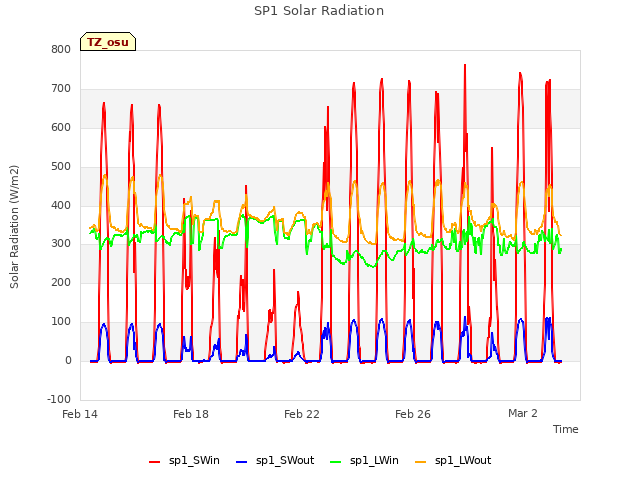This screenshot has width=640, height=480.
Task: Click the Mar 2 x-axis tick label
Action: (522, 413)
